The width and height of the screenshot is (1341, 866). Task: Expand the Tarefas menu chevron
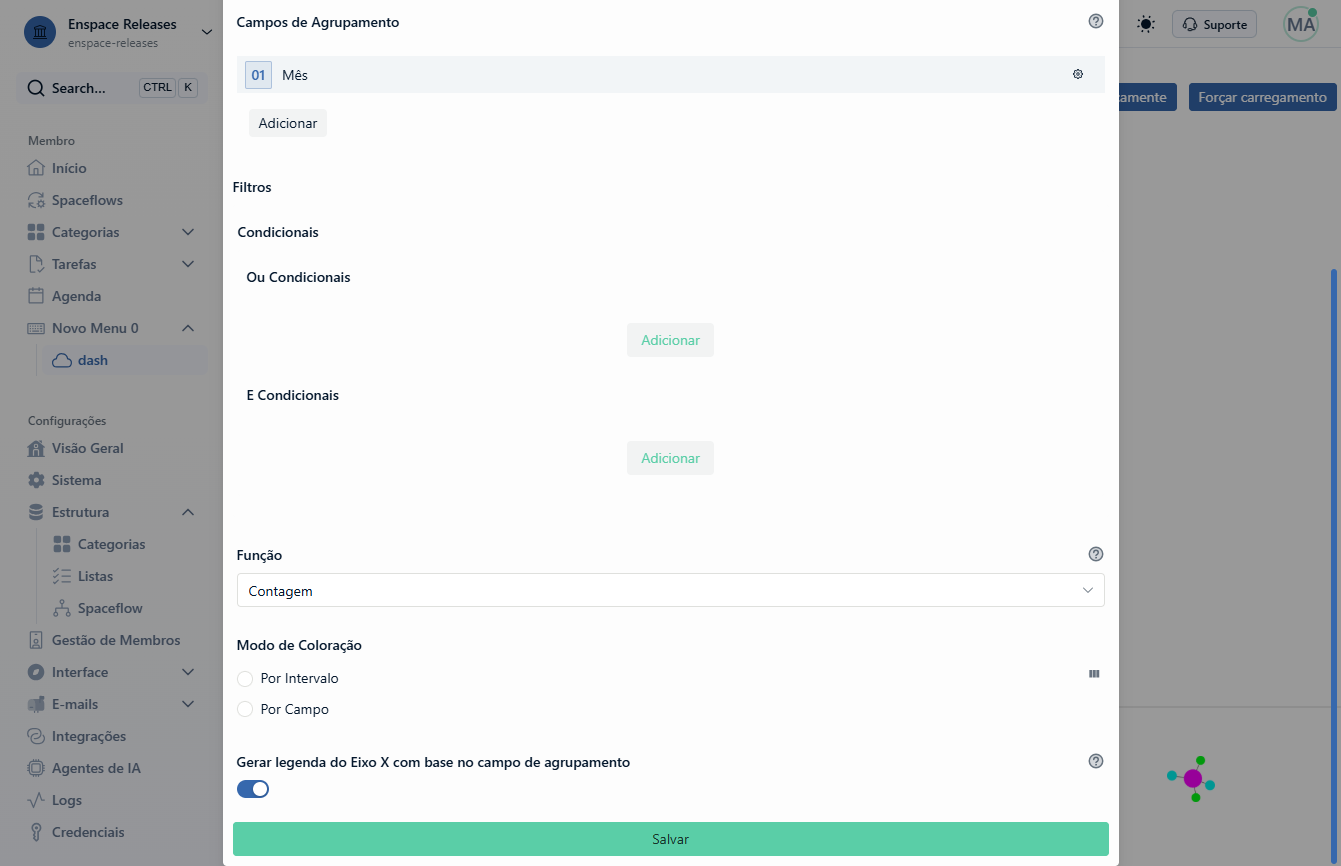(188, 264)
